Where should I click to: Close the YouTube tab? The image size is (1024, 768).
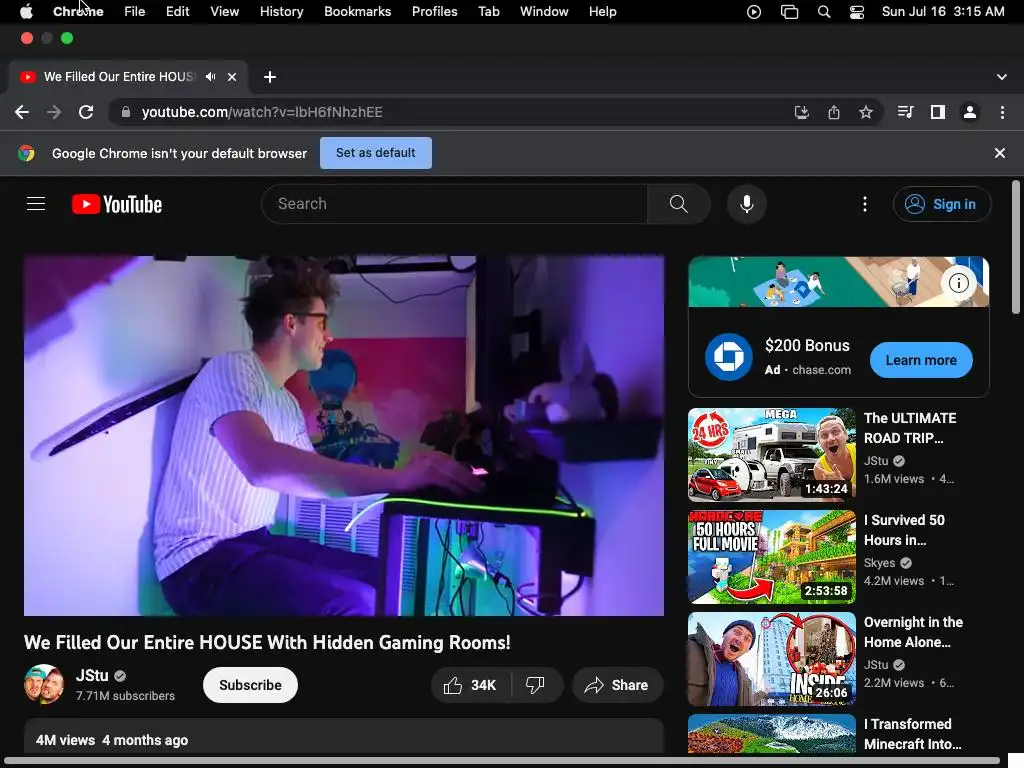(x=232, y=77)
